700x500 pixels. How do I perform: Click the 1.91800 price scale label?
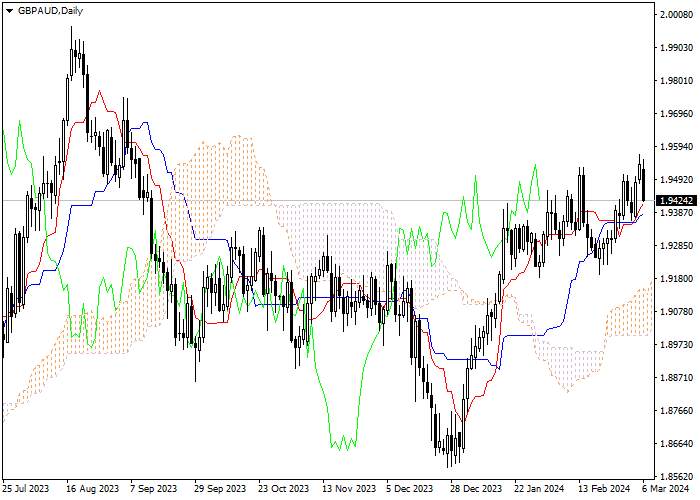pos(677,279)
